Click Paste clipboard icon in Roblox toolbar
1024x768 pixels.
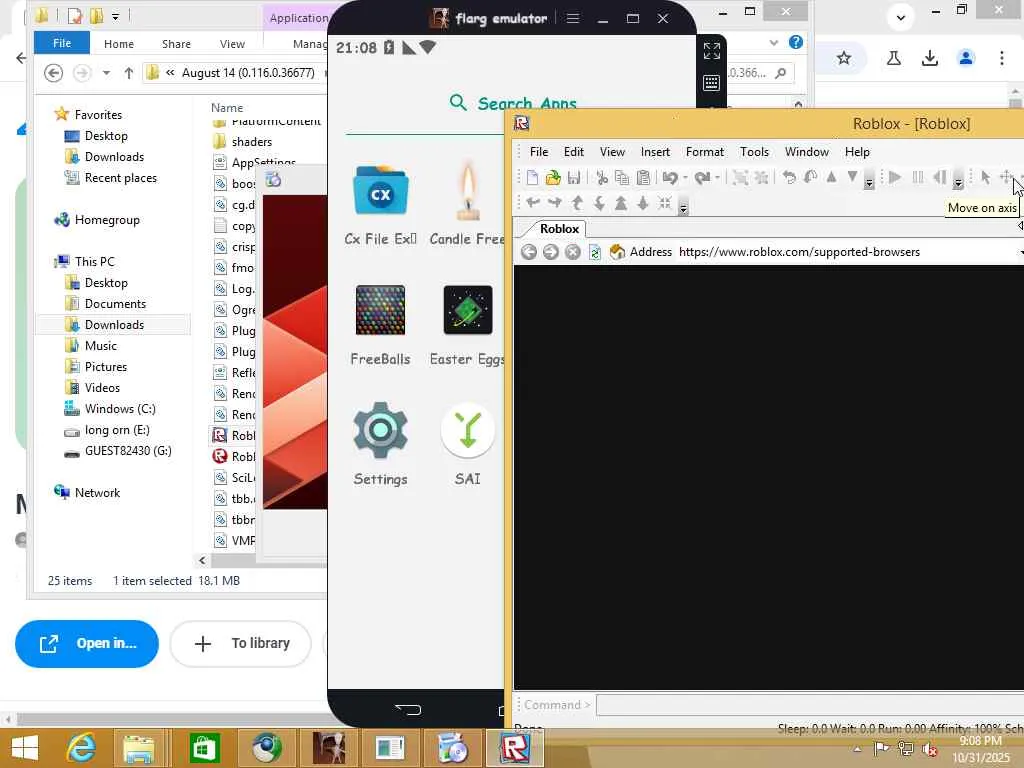tap(643, 178)
